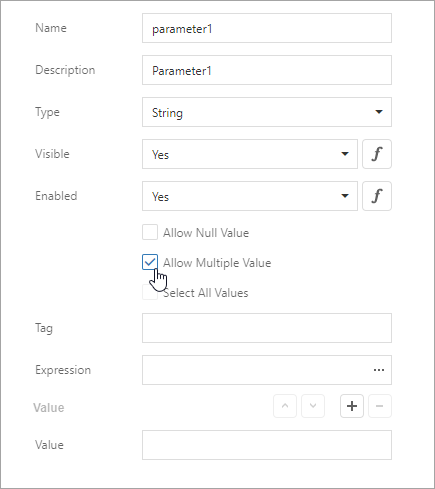Enable the Allow Null Value checkbox
Screen dimensions: 435x489
click(x=150, y=232)
